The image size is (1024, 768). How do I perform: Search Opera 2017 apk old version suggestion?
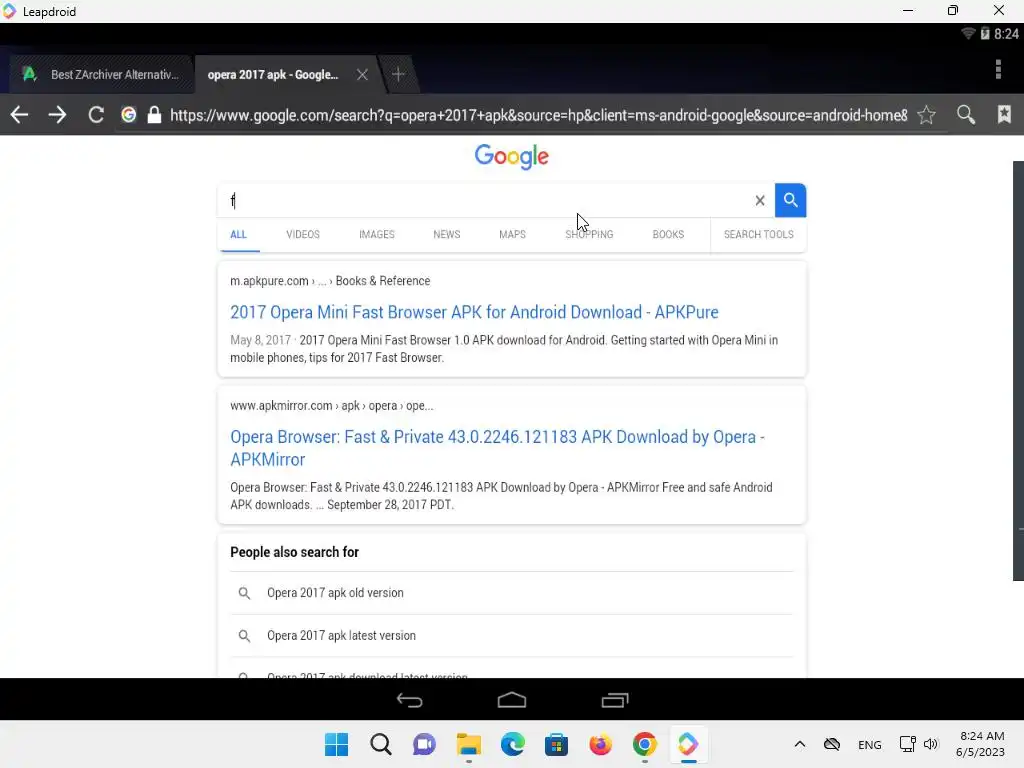[x=511, y=593]
